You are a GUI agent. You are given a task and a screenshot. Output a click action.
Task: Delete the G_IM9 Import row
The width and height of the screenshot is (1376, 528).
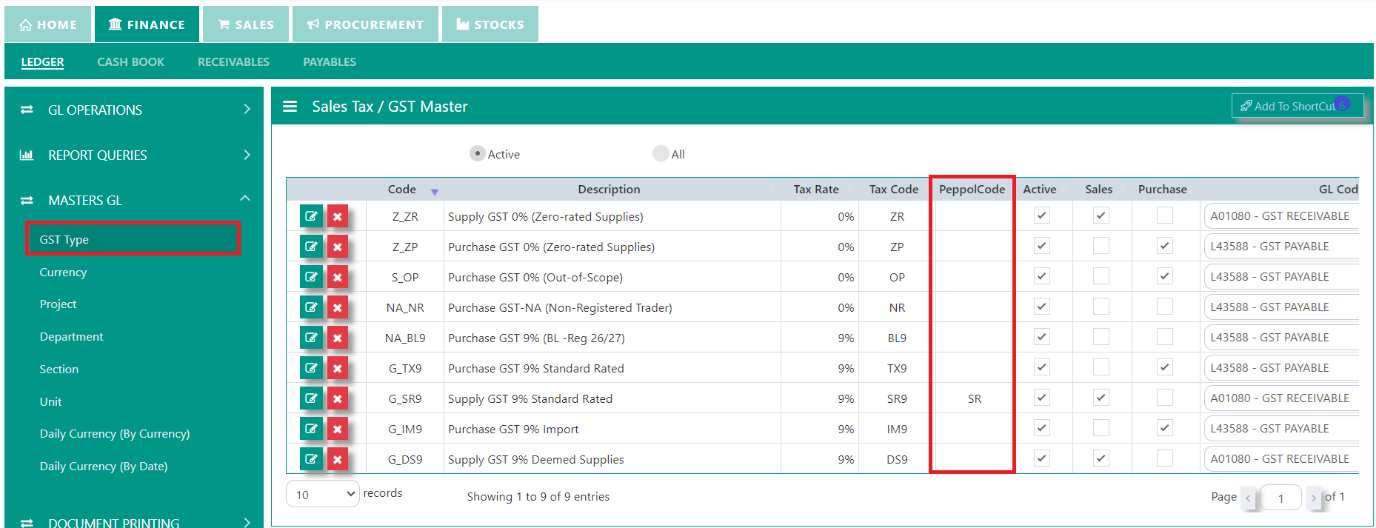(x=338, y=429)
